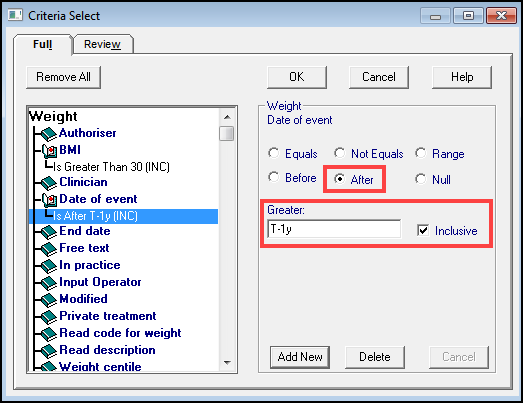Viewport: 523px width, 403px height.
Task: Click the book icon next to Free text
Action: point(49,249)
